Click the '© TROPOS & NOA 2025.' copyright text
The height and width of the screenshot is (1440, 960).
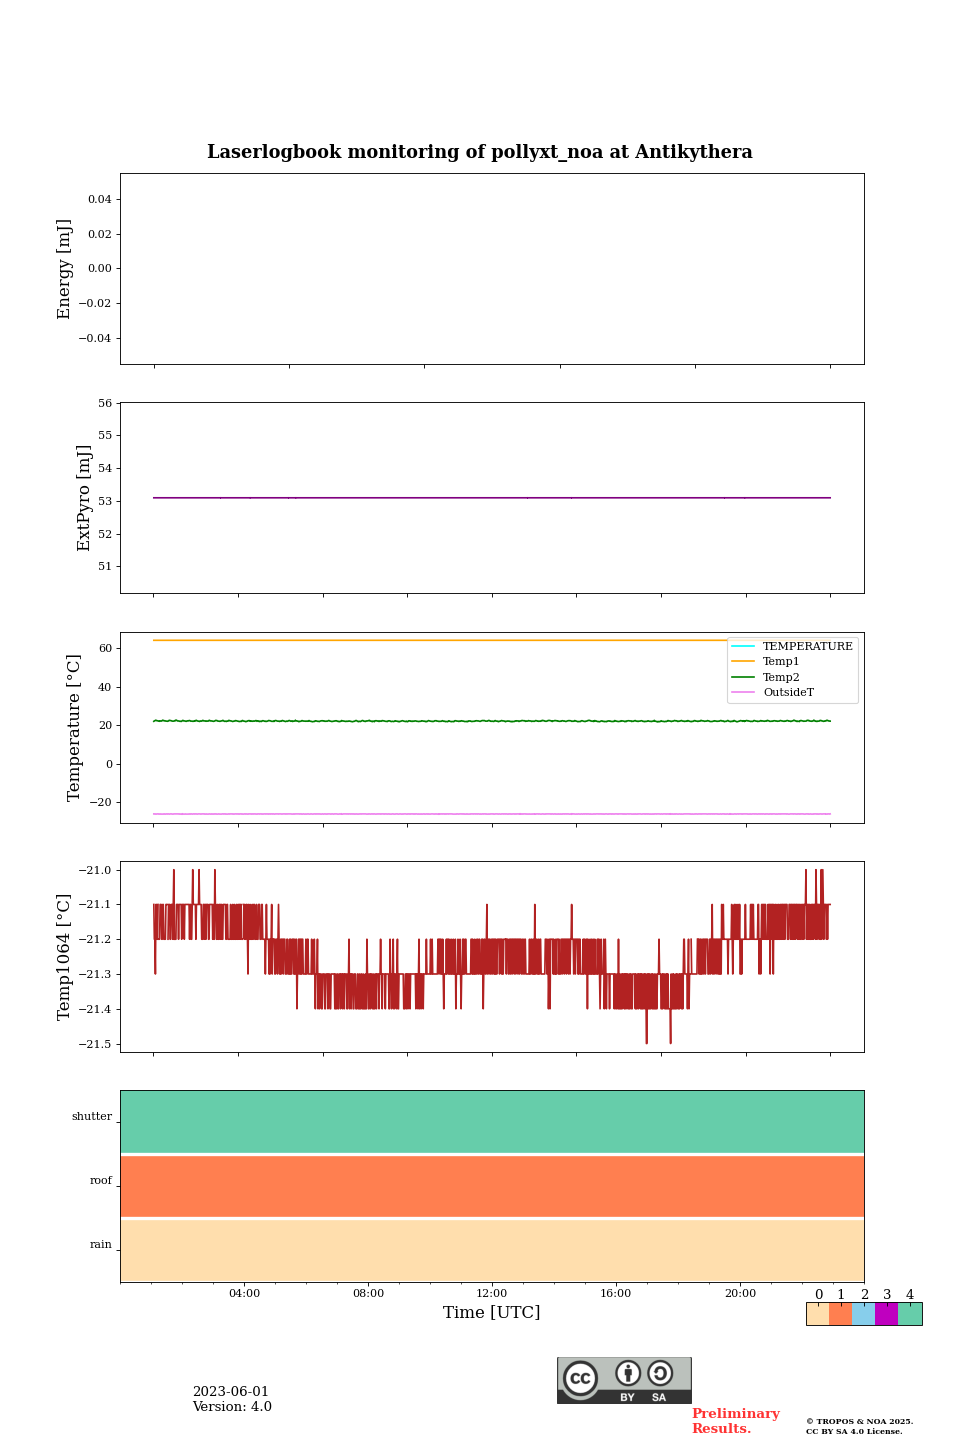[860, 1421]
